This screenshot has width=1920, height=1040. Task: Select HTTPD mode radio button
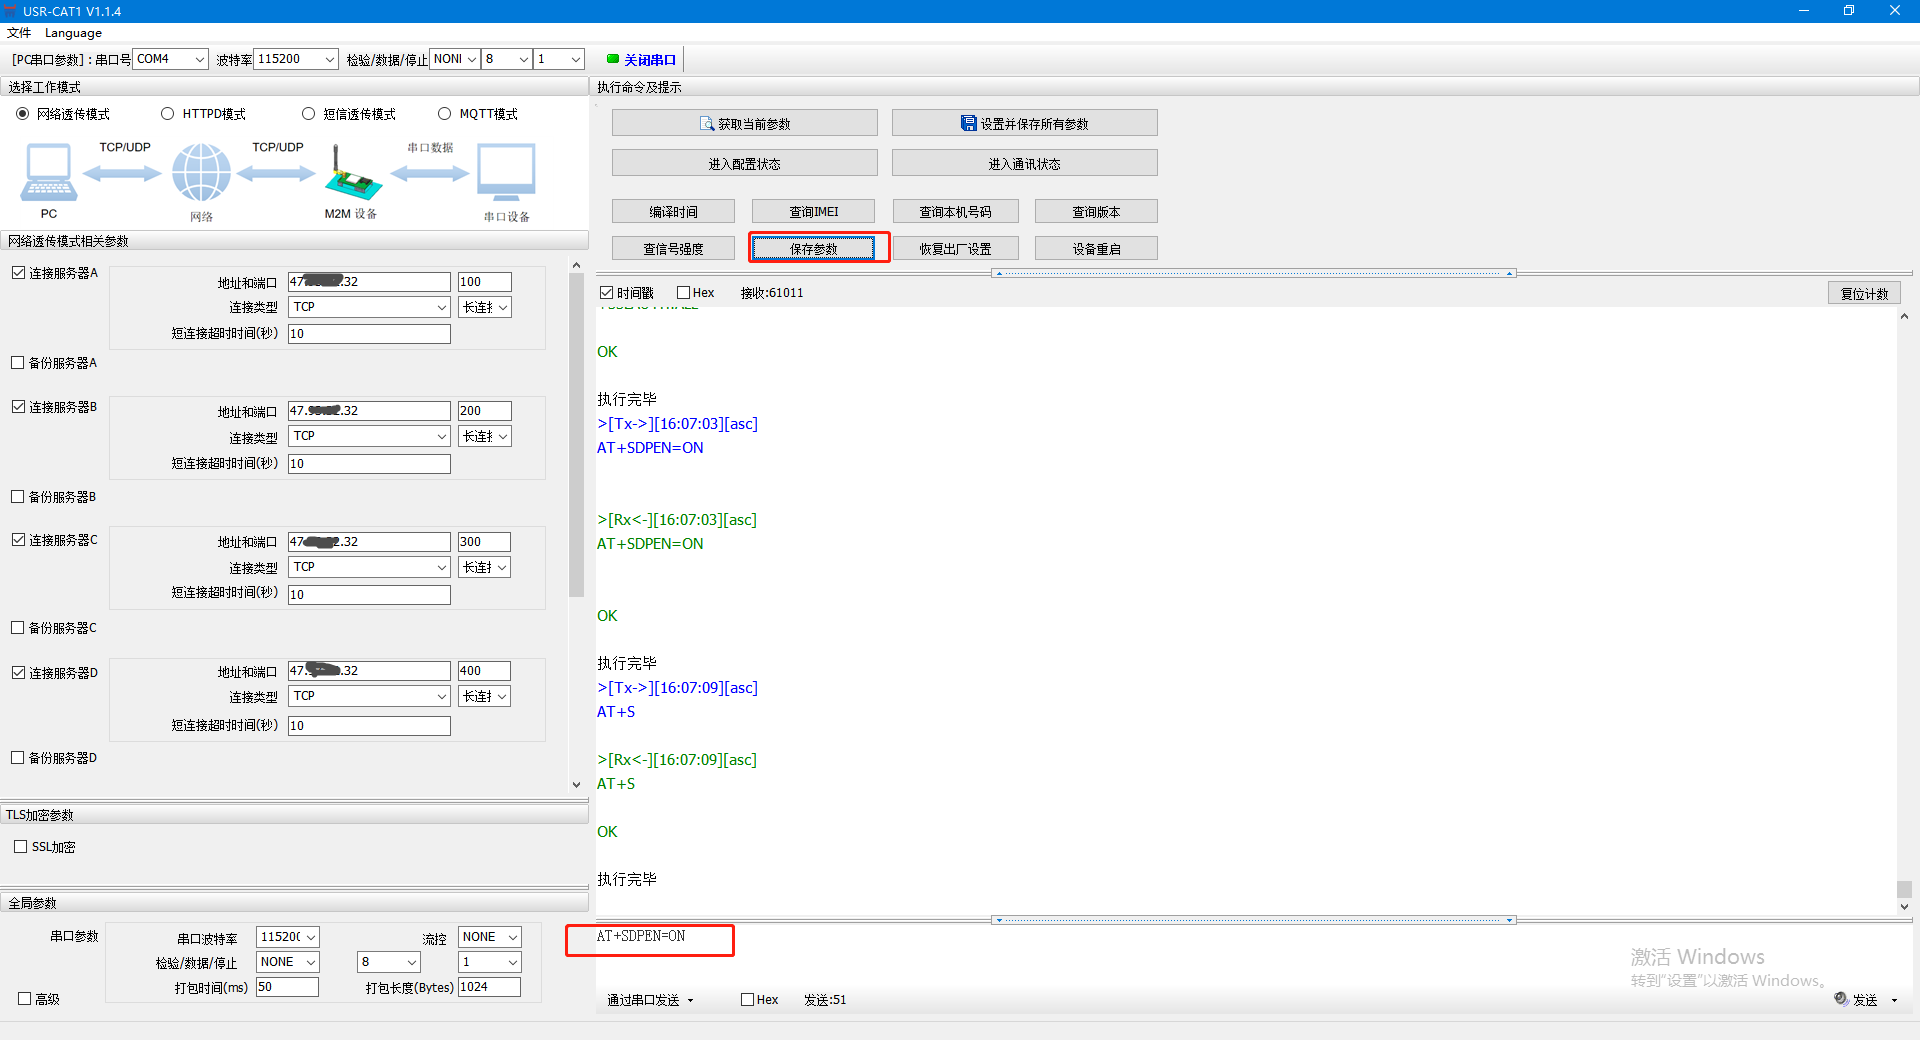[168, 114]
